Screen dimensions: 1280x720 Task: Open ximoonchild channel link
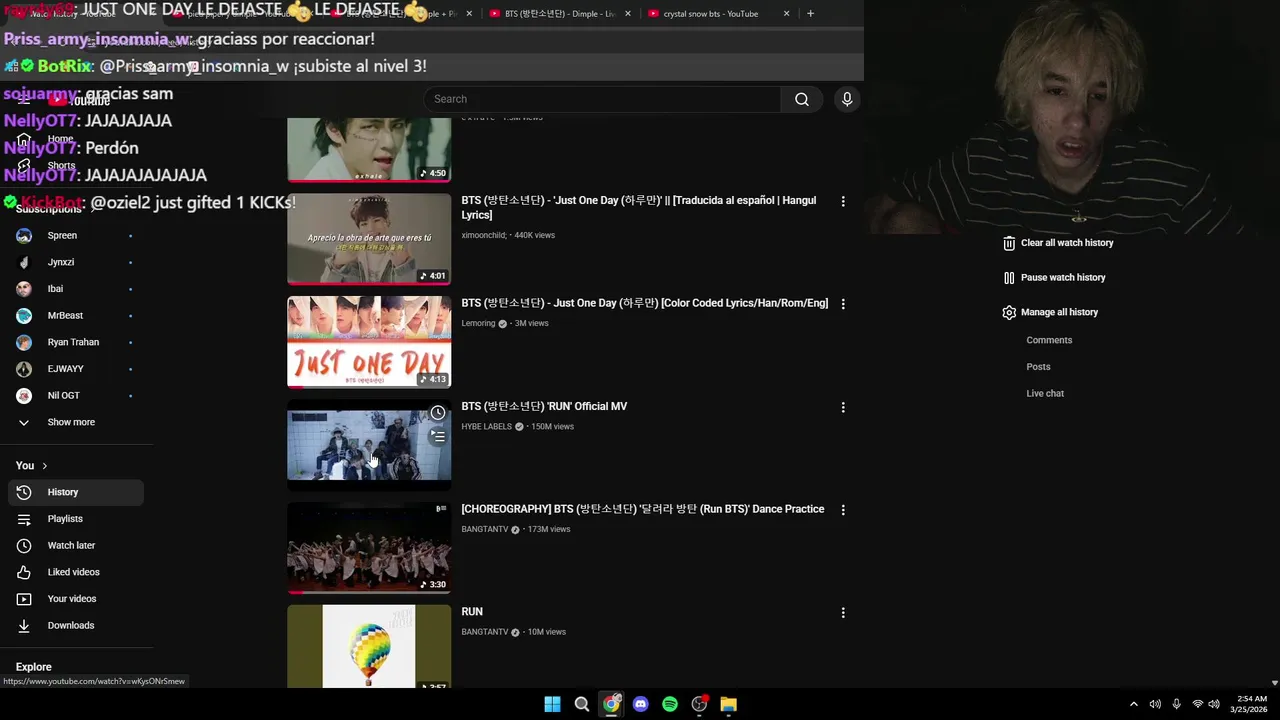484,236
